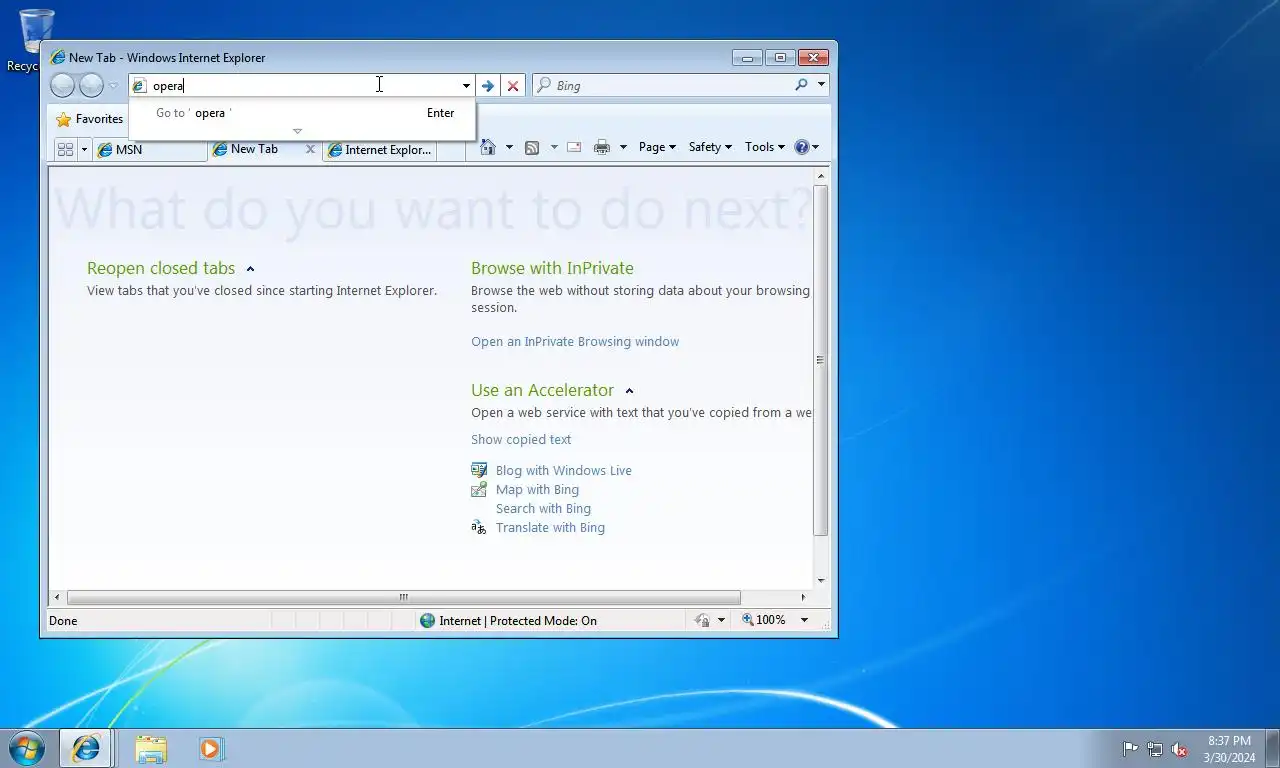The width and height of the screenshot is (1280, 768).
Task: Click the red Stop button
Action: tap(513, 86)
